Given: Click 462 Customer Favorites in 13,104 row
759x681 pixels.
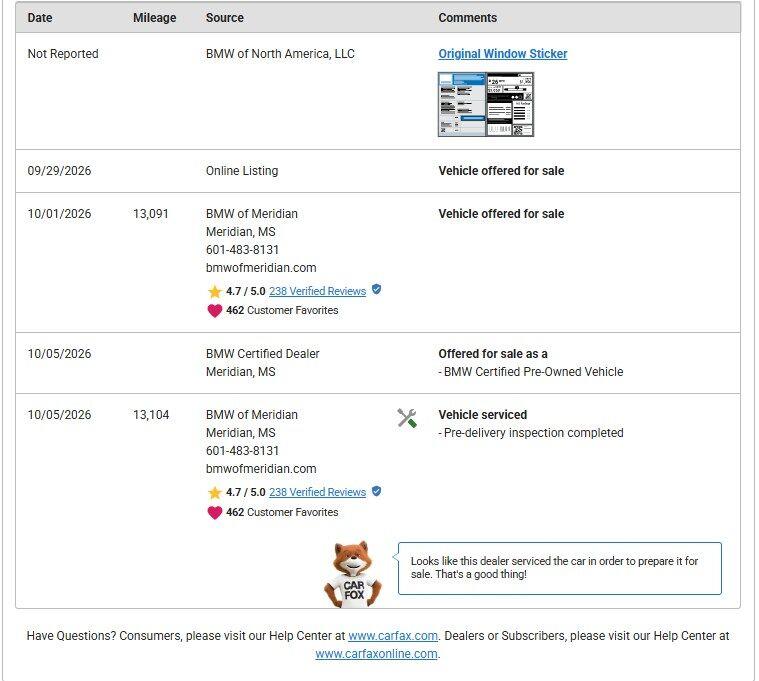Looking at the screenshot, I should 282,512.
